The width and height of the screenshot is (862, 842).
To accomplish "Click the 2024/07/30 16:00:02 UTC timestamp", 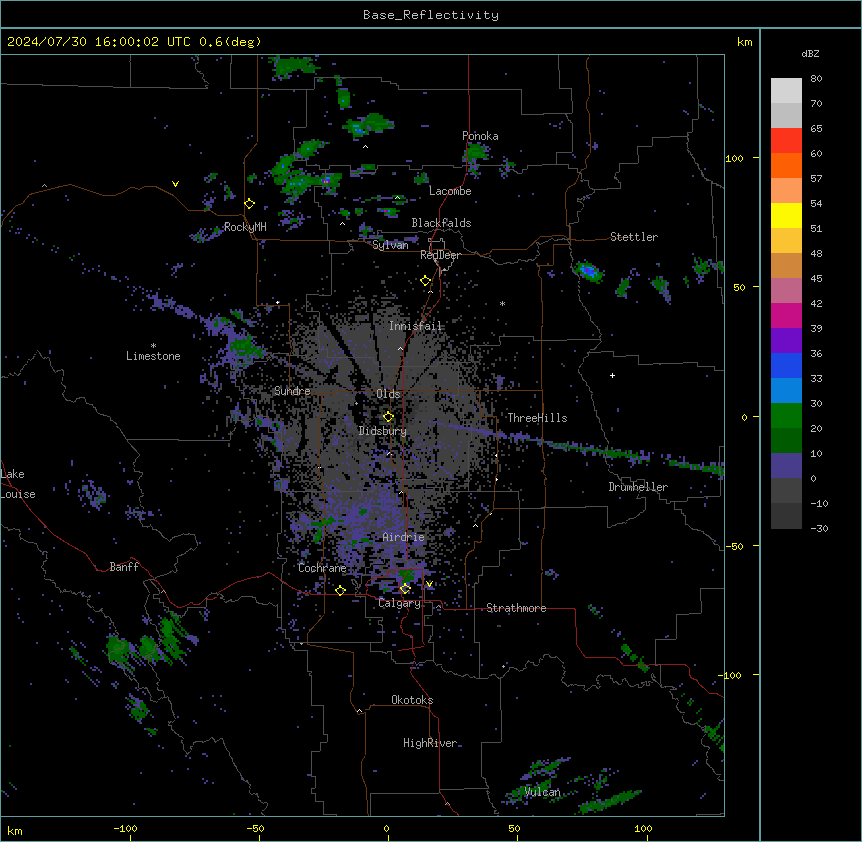I will click(99, 42).
